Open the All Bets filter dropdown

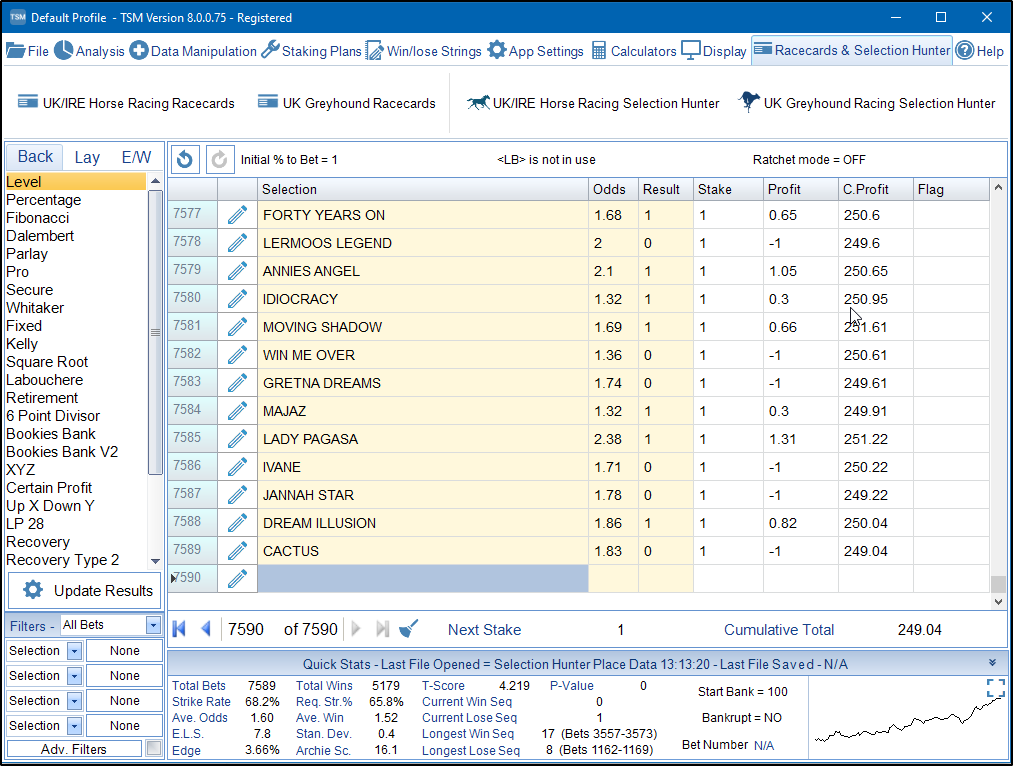tap(153, 625)
